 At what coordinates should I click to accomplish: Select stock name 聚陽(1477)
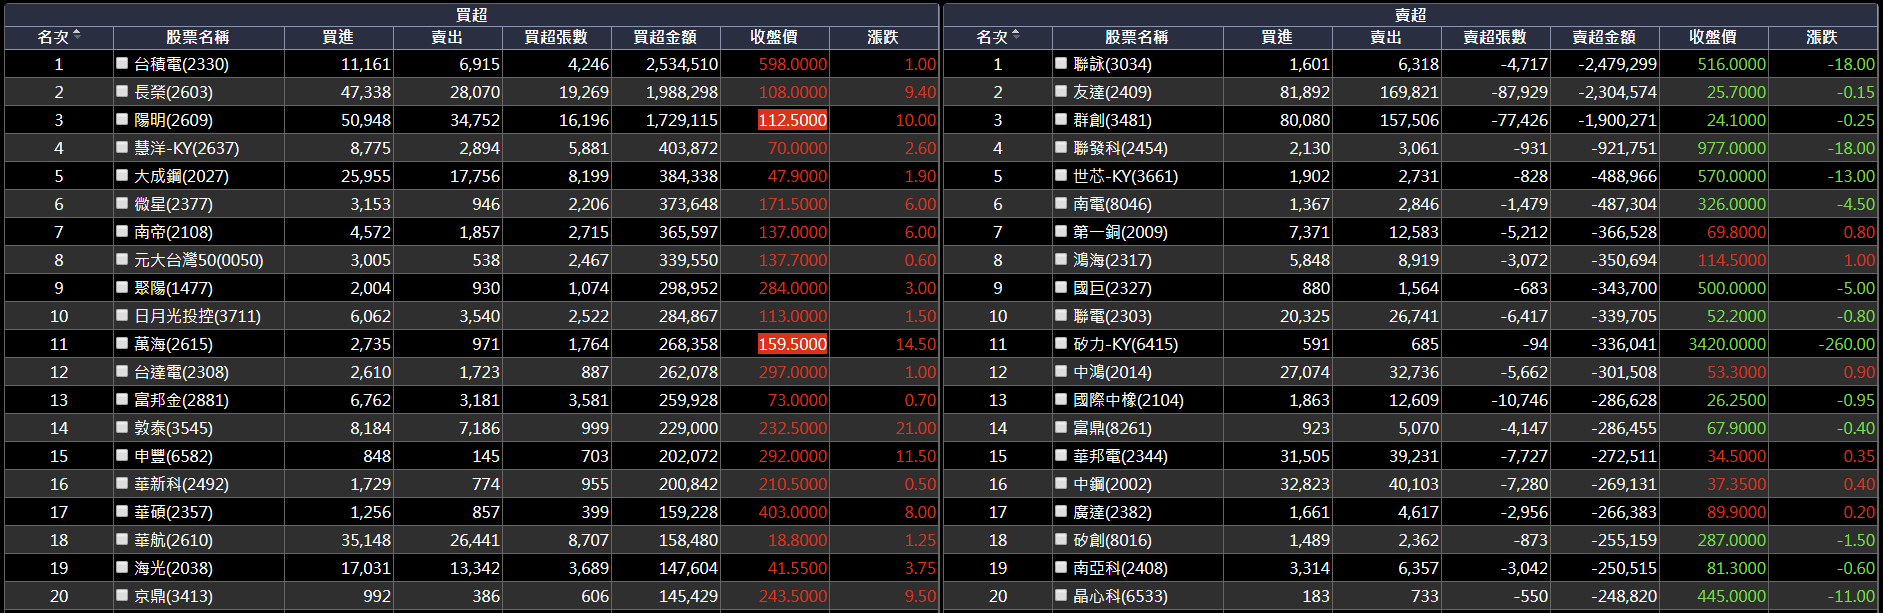click(173, 288)
